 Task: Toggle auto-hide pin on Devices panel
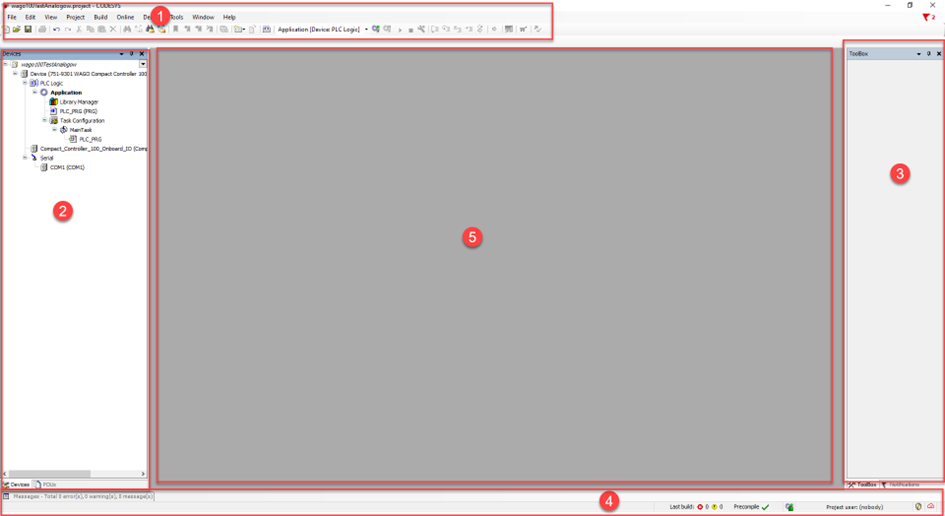[x=131, y=54]
